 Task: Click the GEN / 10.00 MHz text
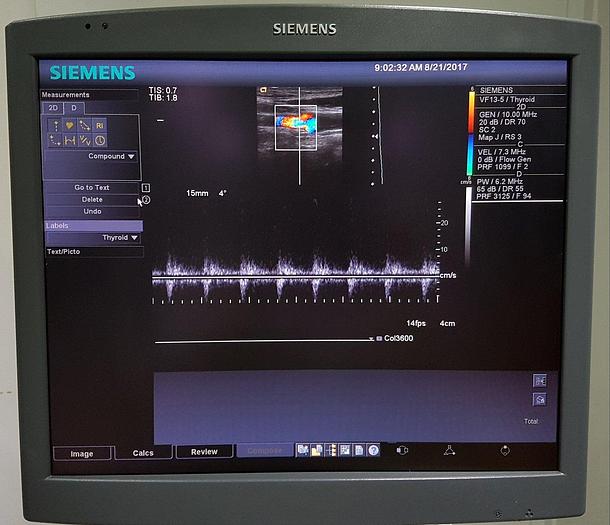click(508, 115)
